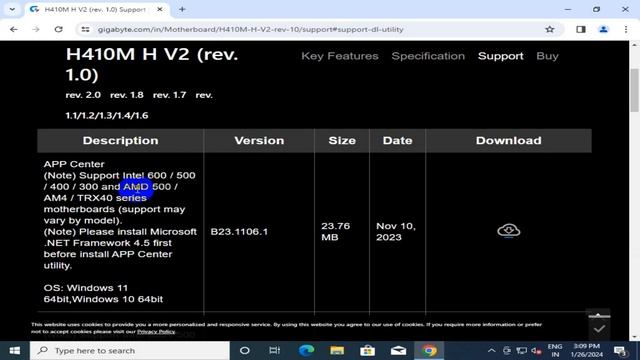Image resolution: width=640 pixels, height=360 pixels.
Task: Open the Privacy Policy link
Action: pyautogui.click(x=156, y=332)
